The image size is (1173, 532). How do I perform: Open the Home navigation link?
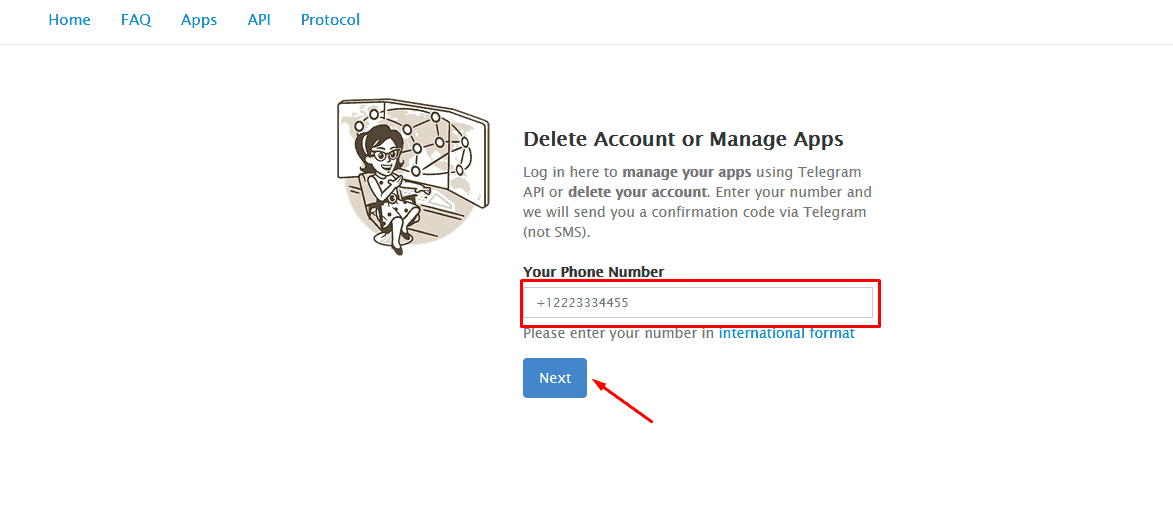[69, 20]
